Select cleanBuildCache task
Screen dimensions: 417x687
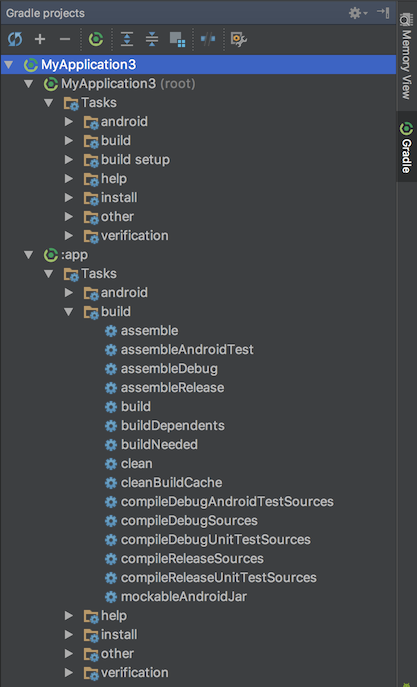click(172, 482)
